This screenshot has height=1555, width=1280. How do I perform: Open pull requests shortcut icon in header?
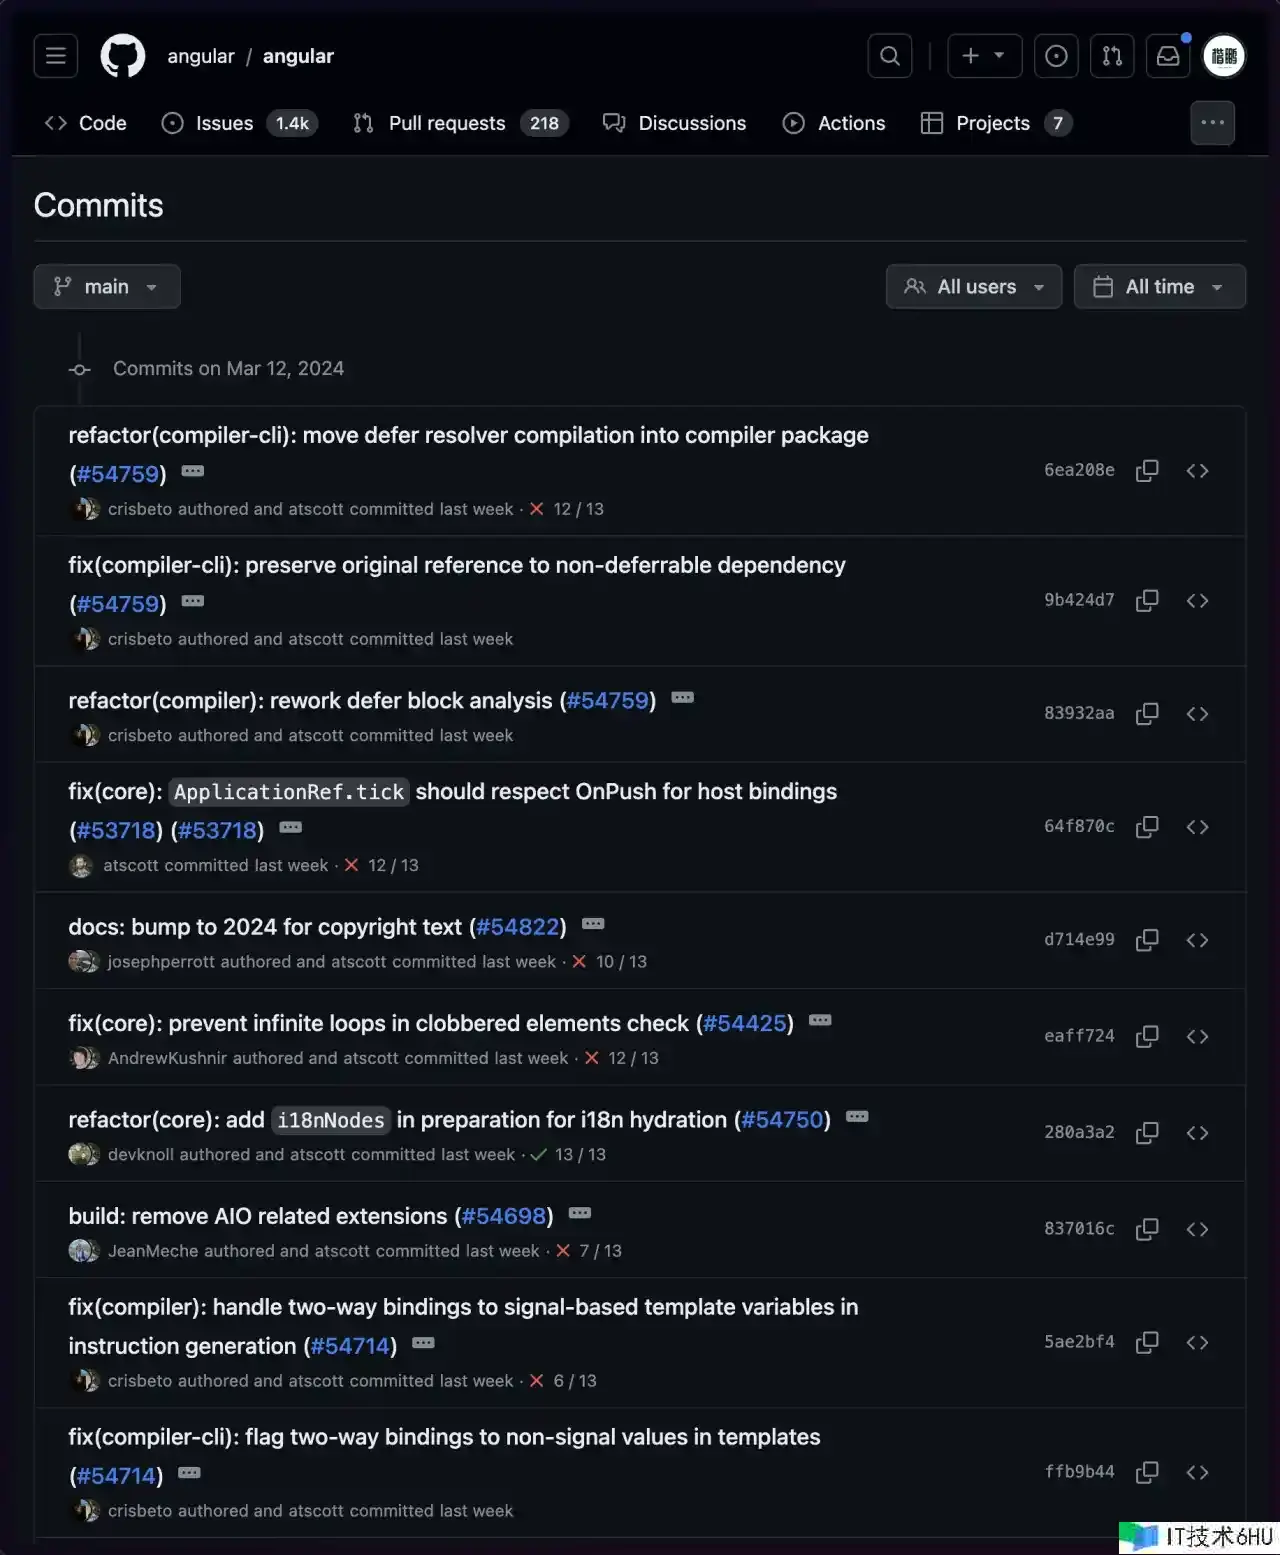(x=1112, y=56)
